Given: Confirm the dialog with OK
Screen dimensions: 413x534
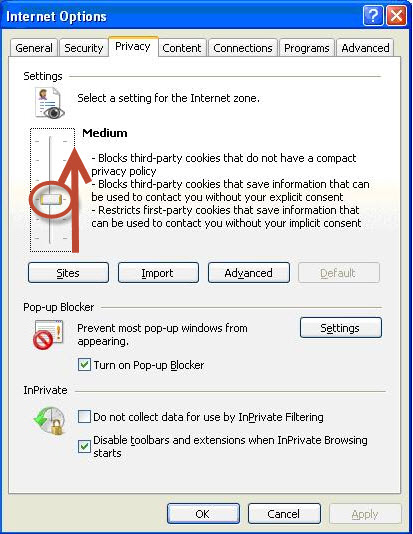Looking at the screenshot, I should [203, 514].
